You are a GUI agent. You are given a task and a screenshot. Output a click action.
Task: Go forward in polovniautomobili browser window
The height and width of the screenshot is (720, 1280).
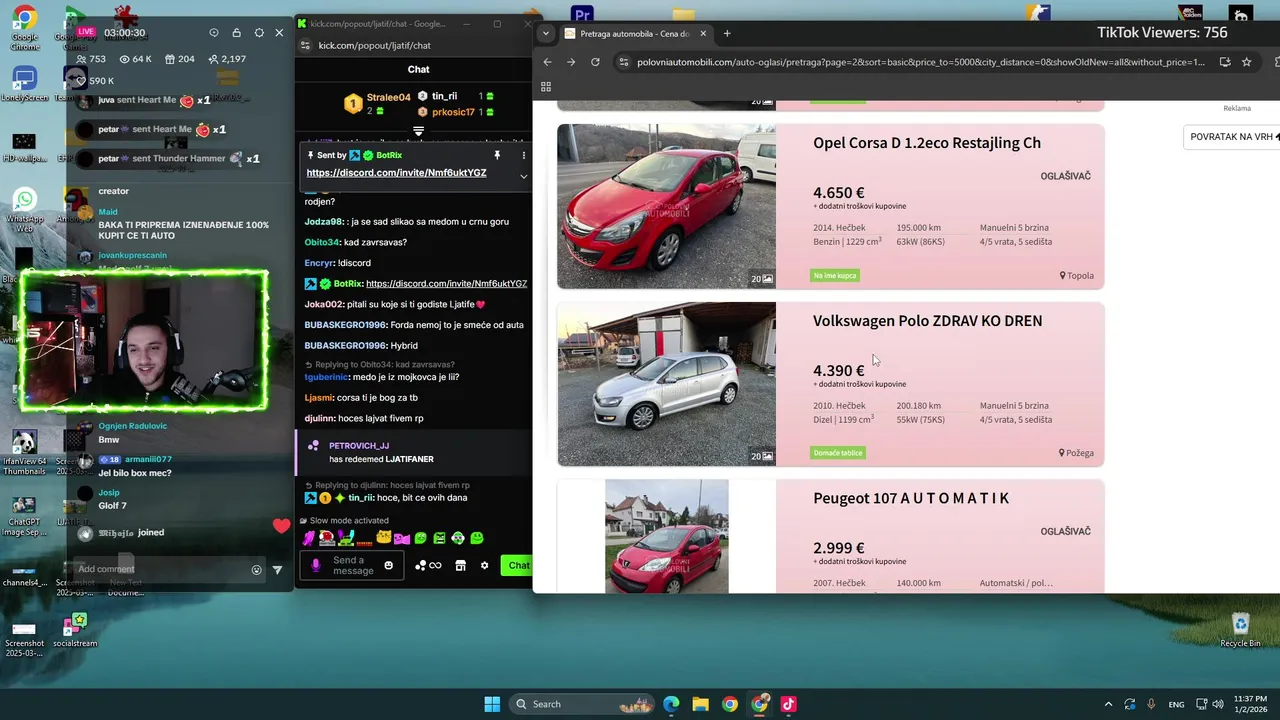571,62
